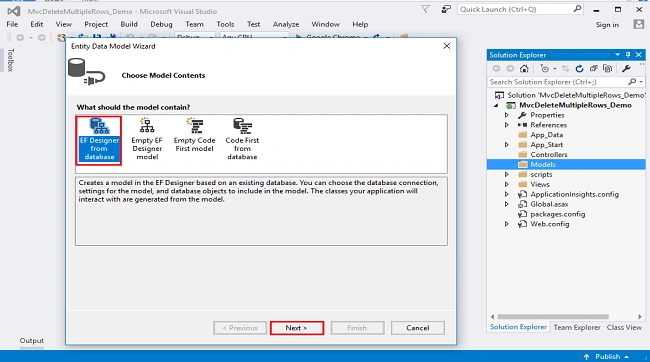Expand the Views folder

(x=507, y=185)
